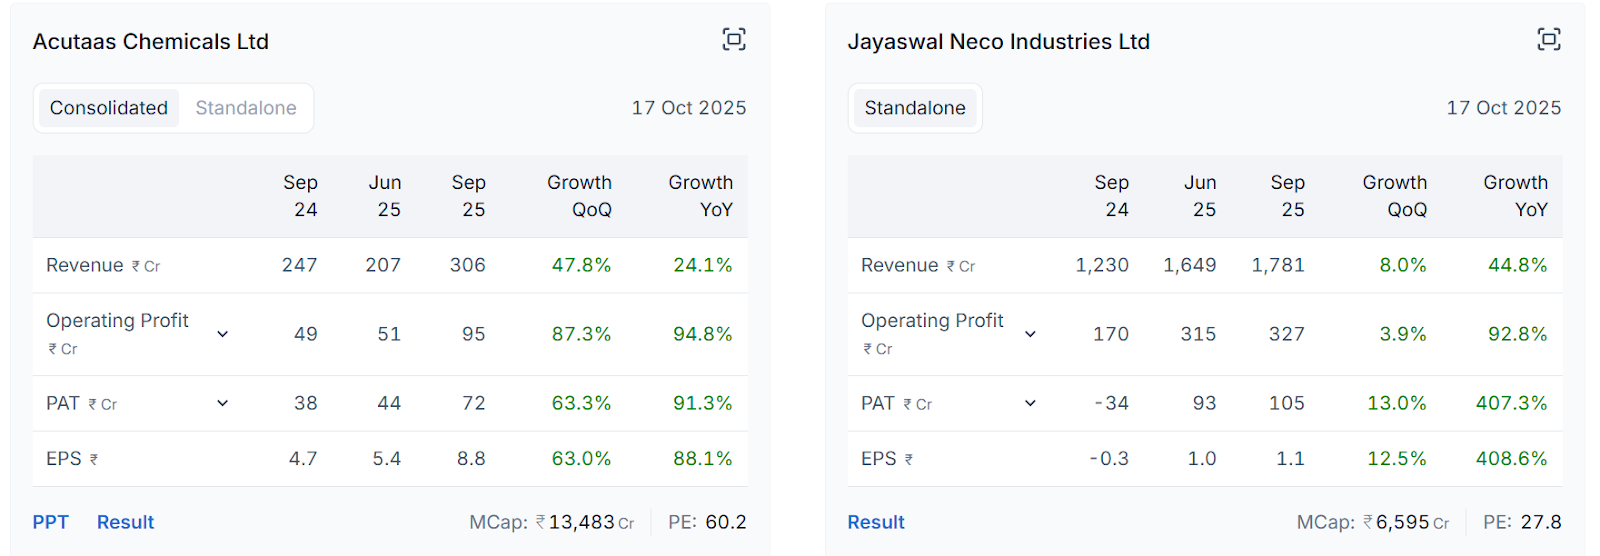
Task: Click Acutaas EPS QoQ growth 63.0%
Action: (581, 459)
